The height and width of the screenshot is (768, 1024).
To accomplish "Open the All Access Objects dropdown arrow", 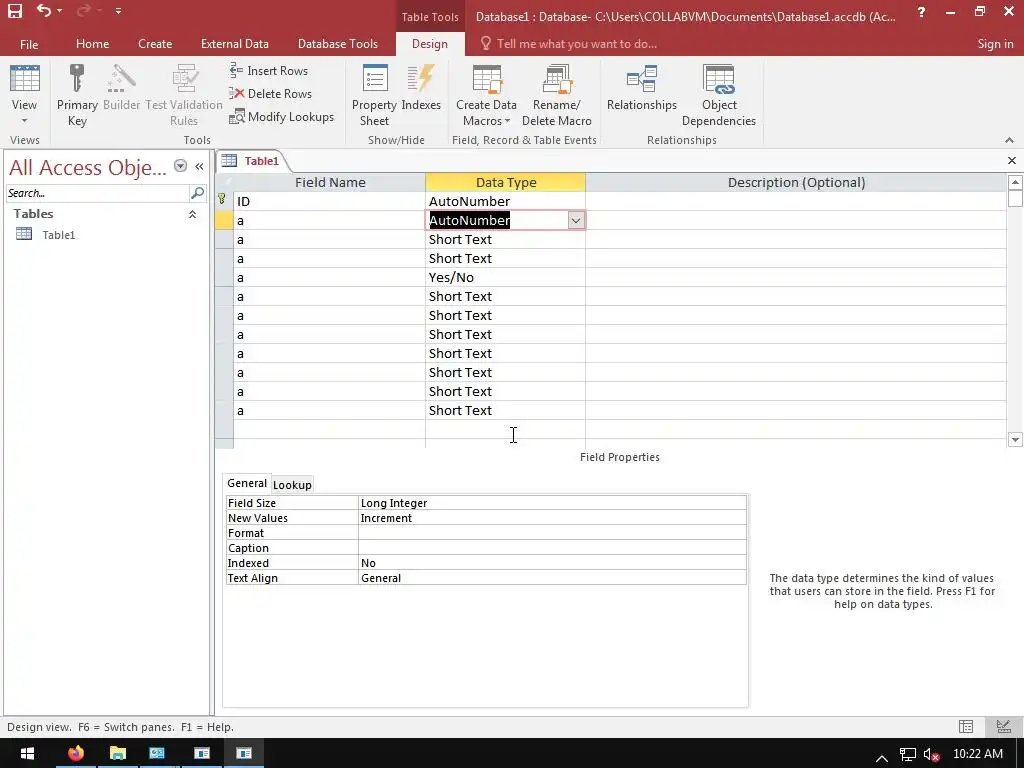I will pyautogui.click(x=180, y=167).
